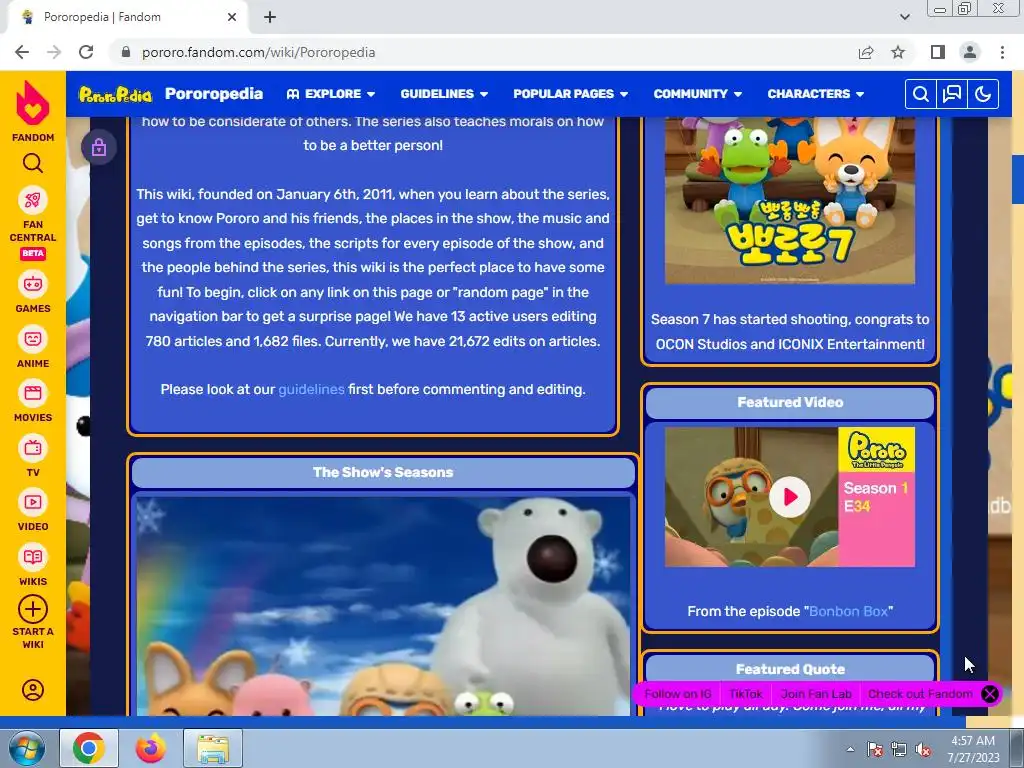Play the featured video
1024x768 pixels.
click(x=789, y=497)
